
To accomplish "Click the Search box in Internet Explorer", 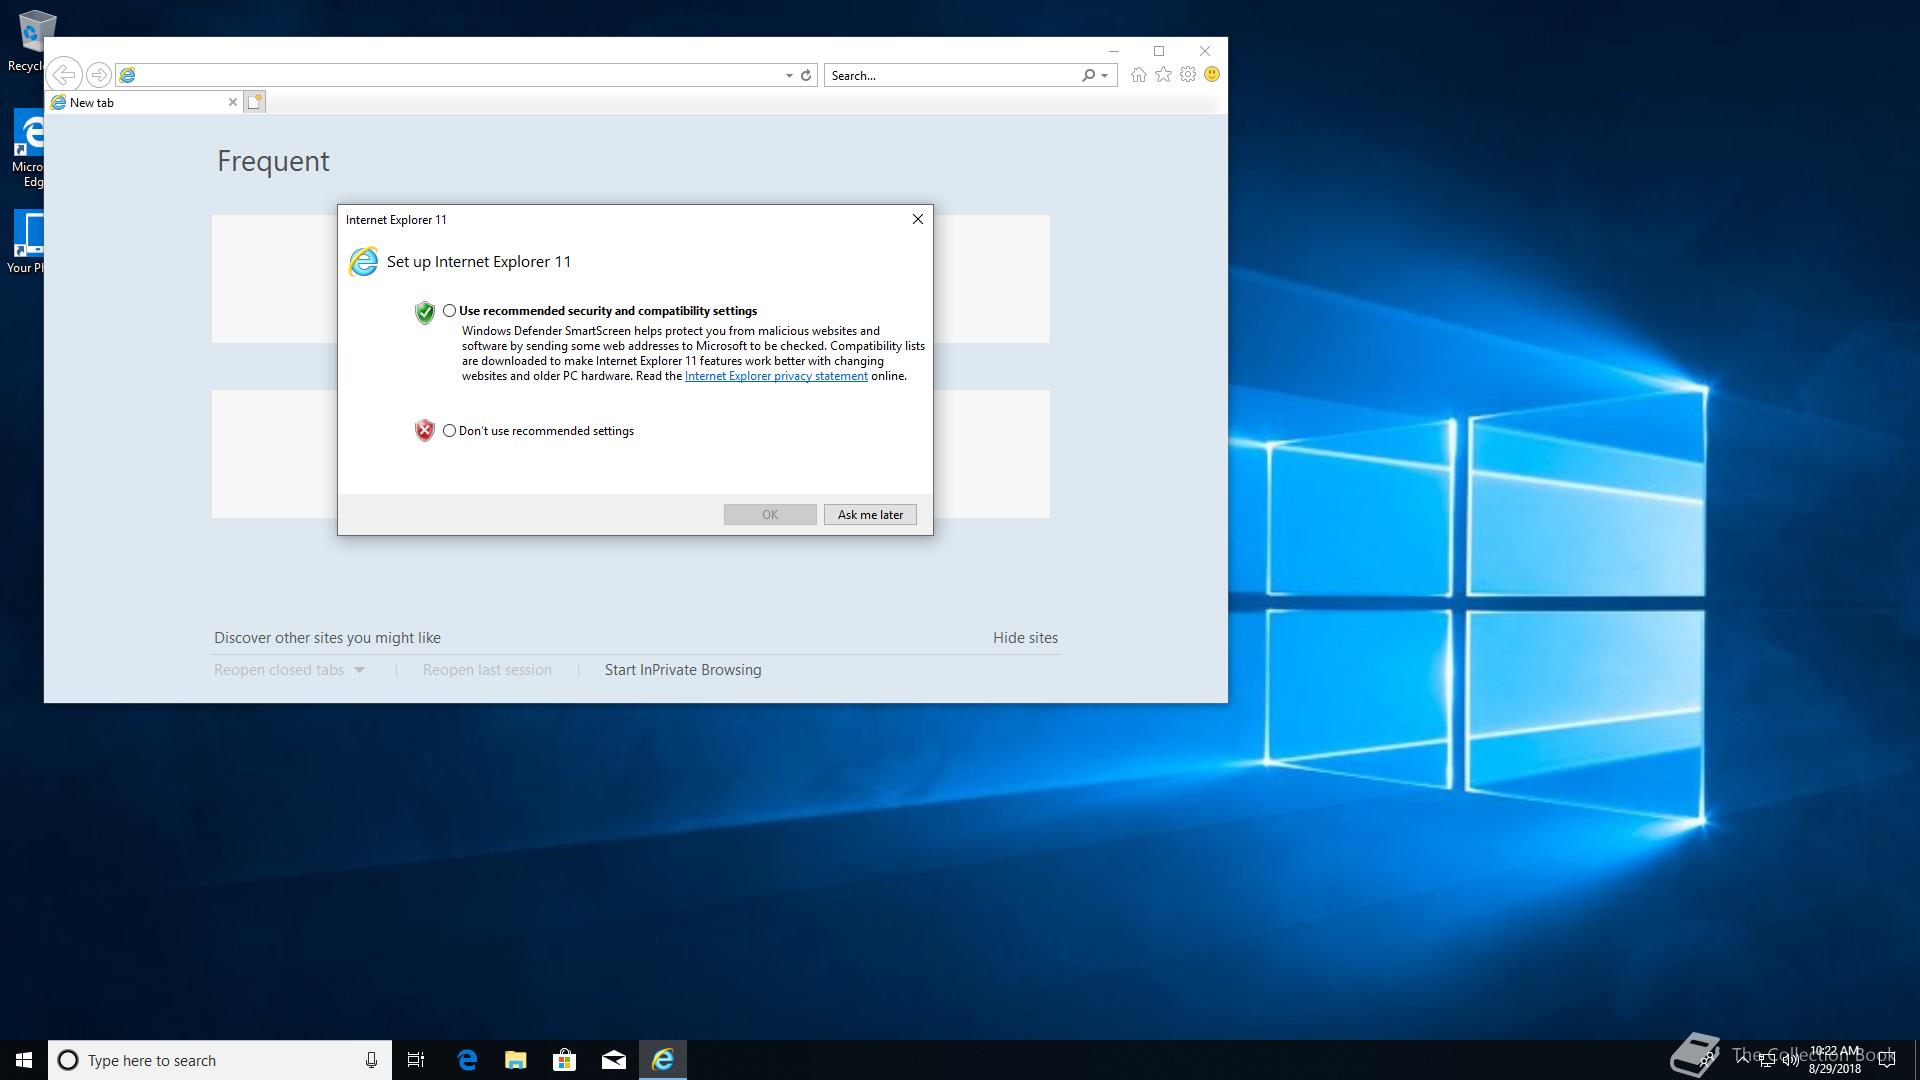I will (x=953, y=75).
